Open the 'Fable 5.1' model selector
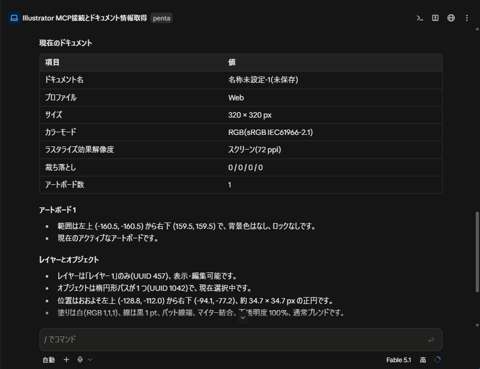480x369 pixels. pos(399,360)
